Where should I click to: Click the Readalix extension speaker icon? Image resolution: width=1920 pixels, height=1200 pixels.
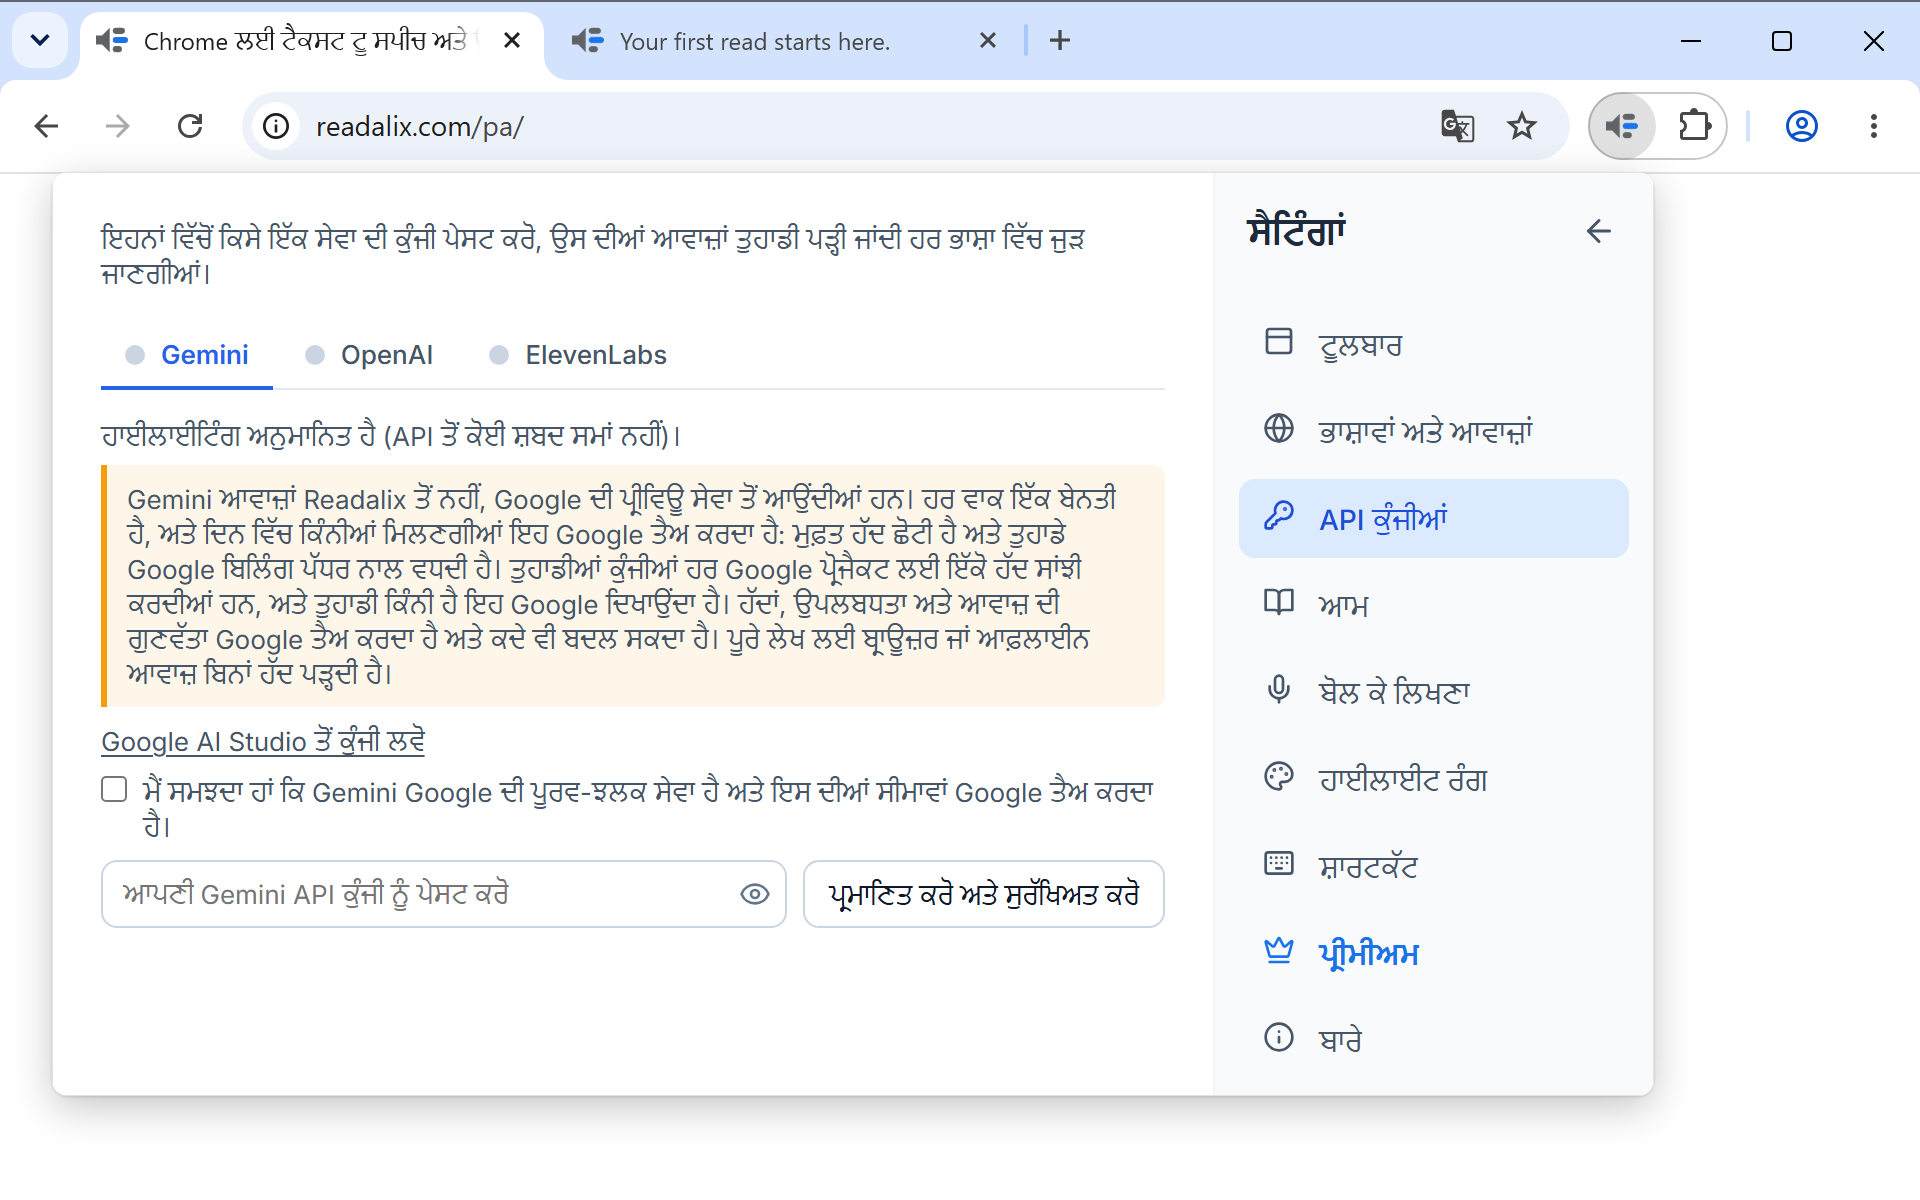pyautogui.click(x=1621, y=126)
